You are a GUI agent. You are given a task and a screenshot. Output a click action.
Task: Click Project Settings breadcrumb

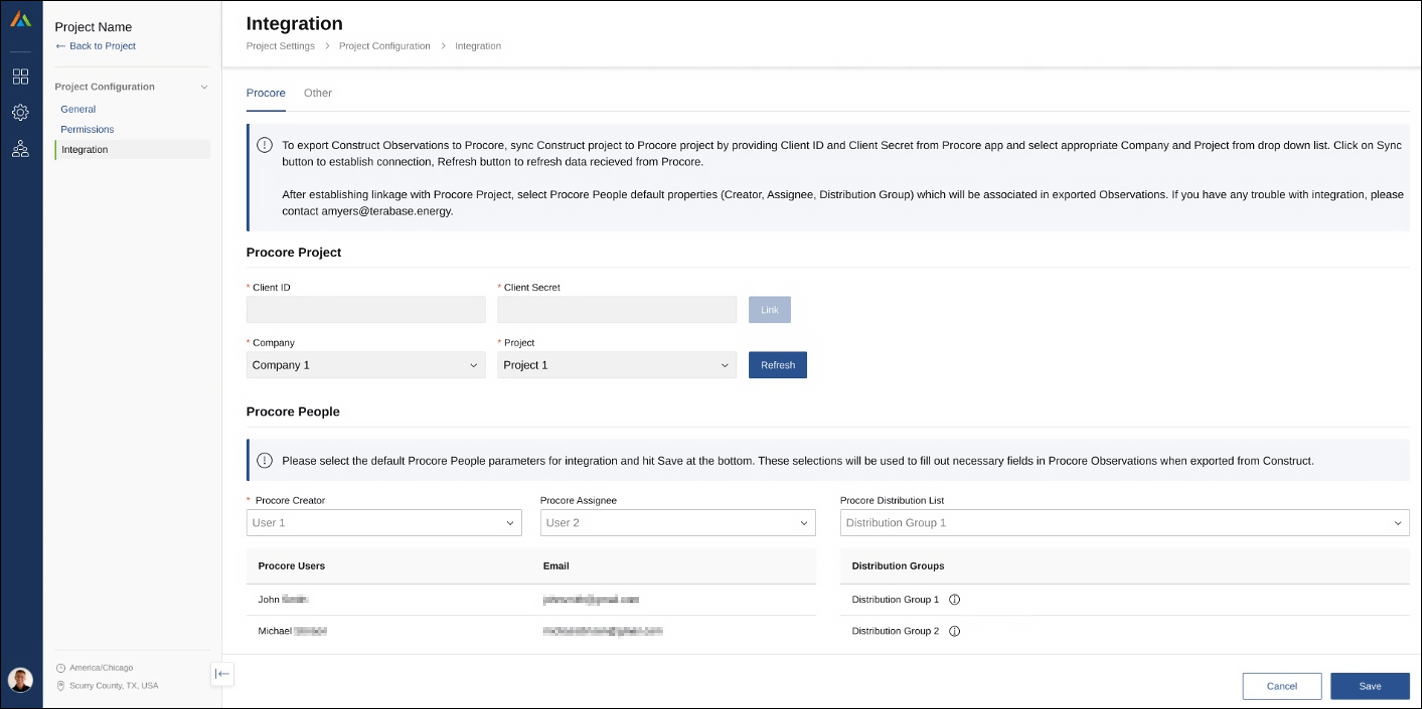point(280,46)
